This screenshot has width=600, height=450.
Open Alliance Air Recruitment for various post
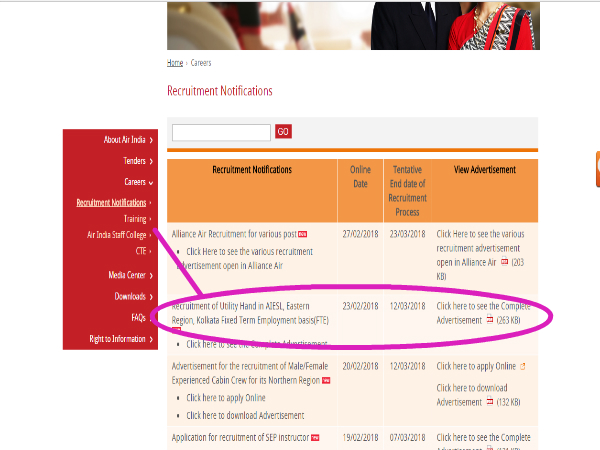pos(234,234)
